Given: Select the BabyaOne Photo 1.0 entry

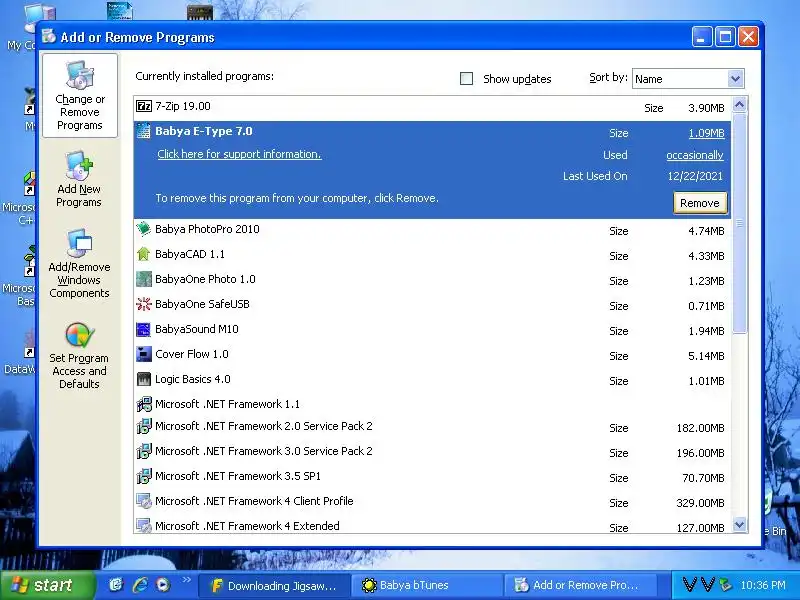Looking at the screenshot, I should pos(432,280).
